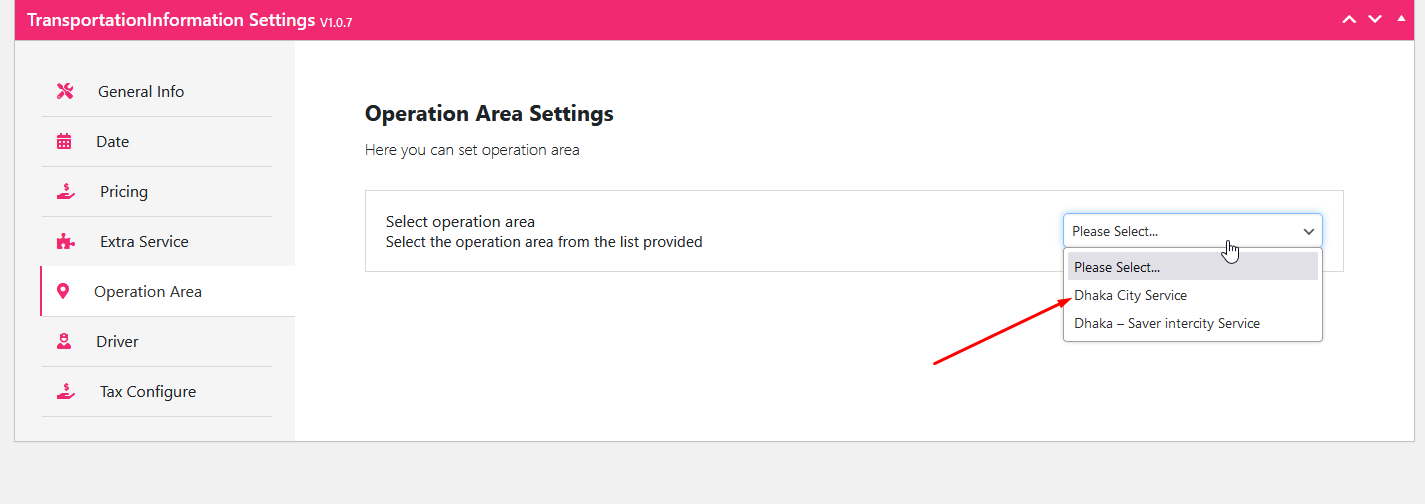This screenshot has width=1425, height=504.
Task: Click the driver person icon in sidebar
Action: pos(64,342)
